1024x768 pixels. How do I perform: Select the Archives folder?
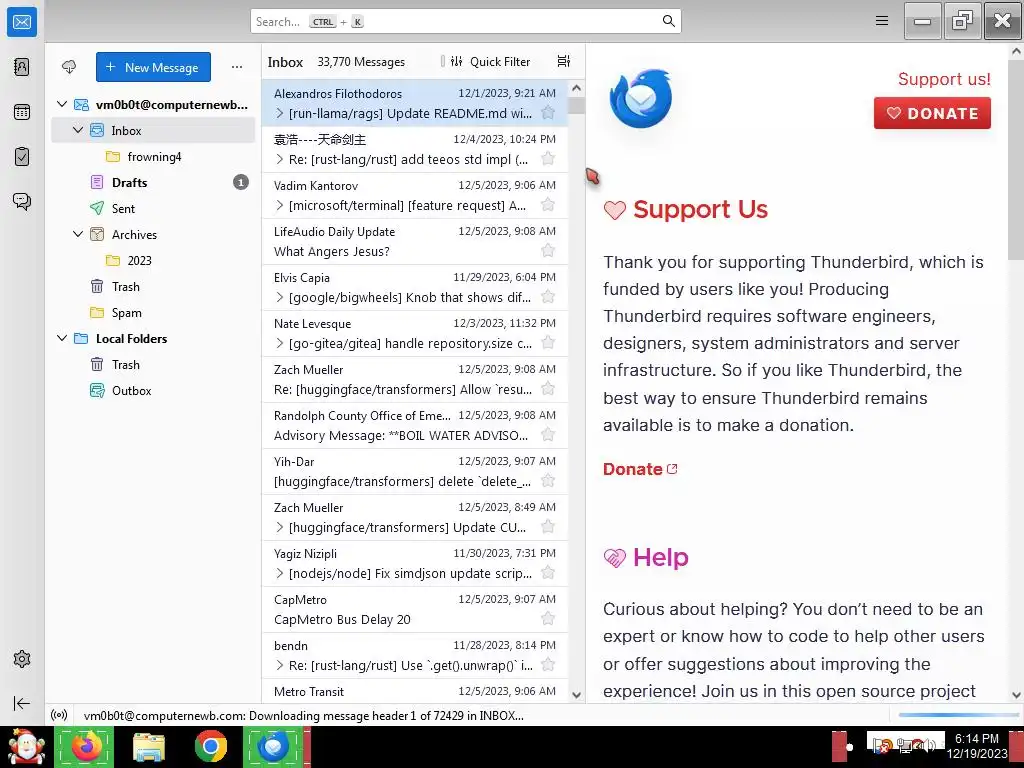click(x=153, y=234)
